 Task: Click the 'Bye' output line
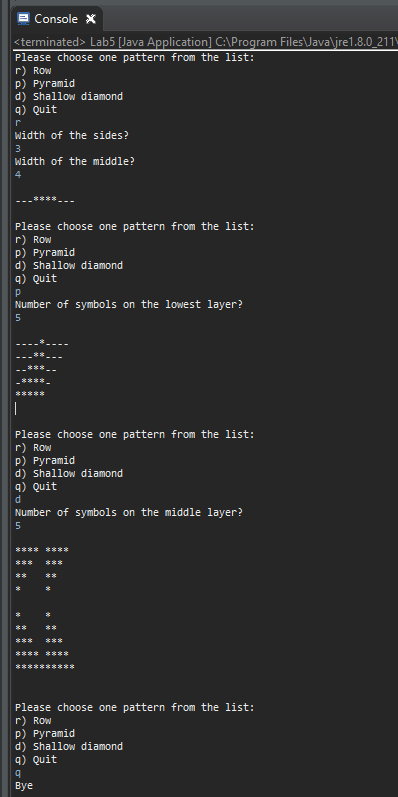point(24,786)
